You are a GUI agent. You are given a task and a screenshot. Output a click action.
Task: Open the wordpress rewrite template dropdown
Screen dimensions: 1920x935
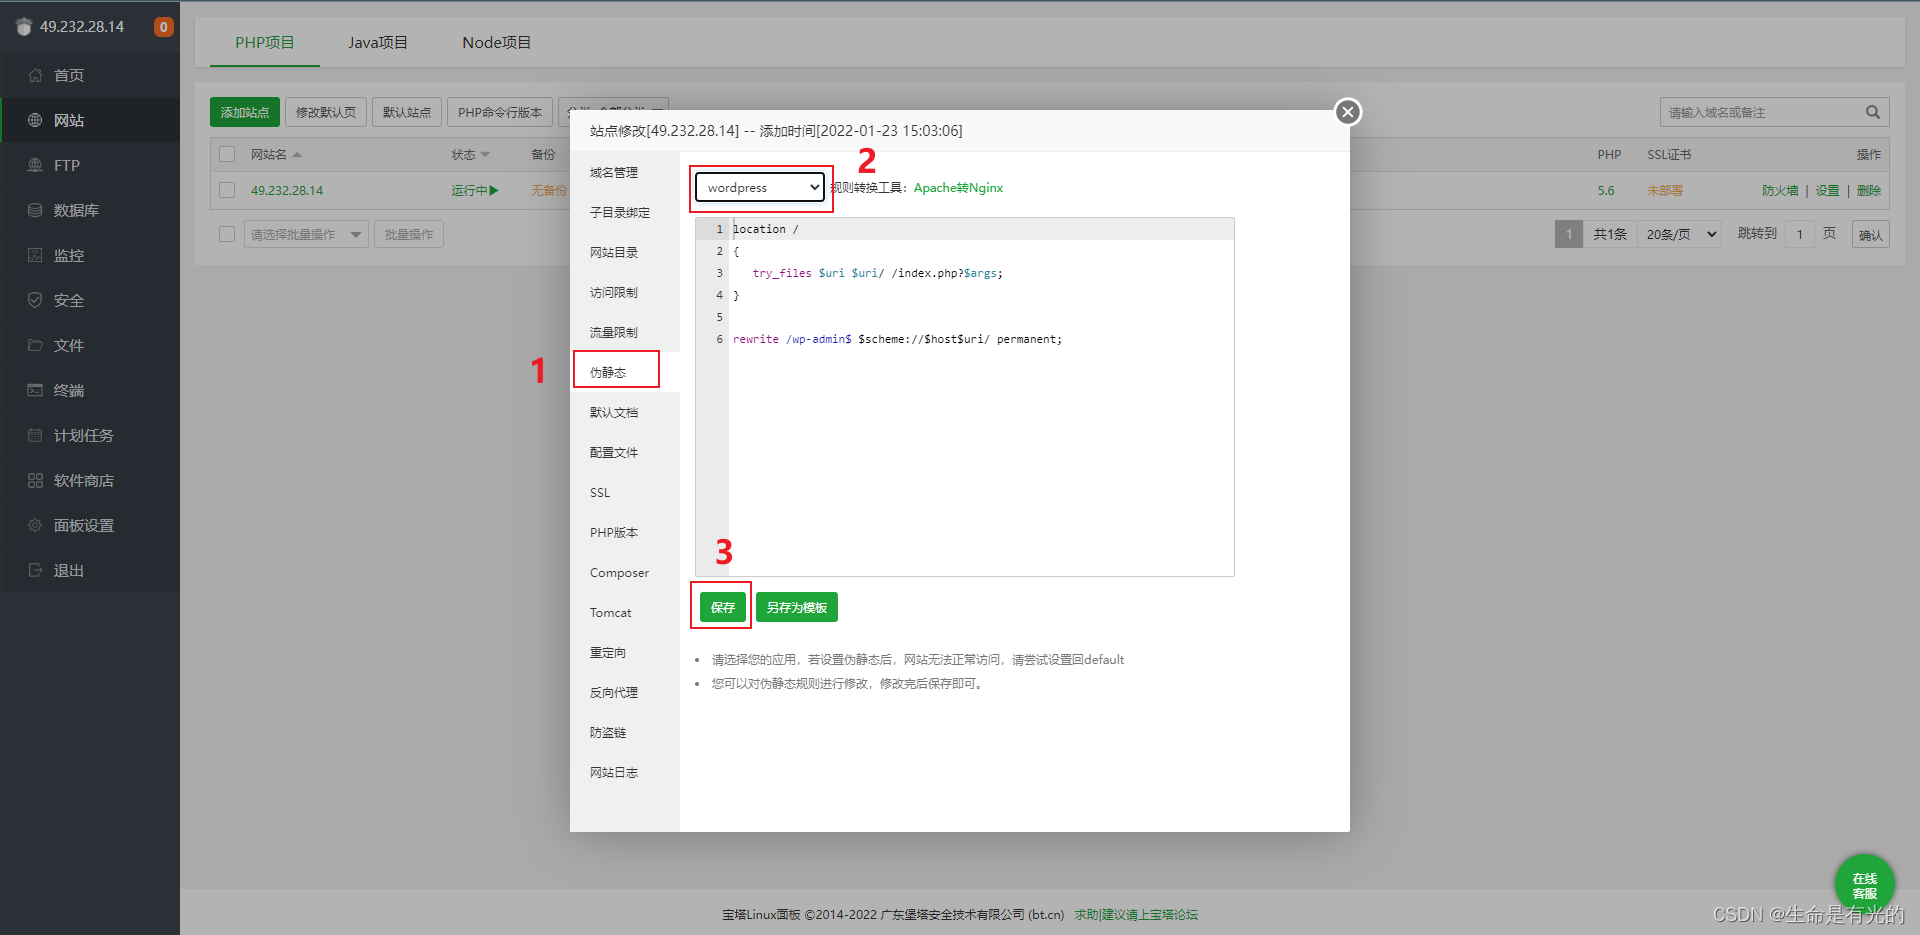click(760, 187)
